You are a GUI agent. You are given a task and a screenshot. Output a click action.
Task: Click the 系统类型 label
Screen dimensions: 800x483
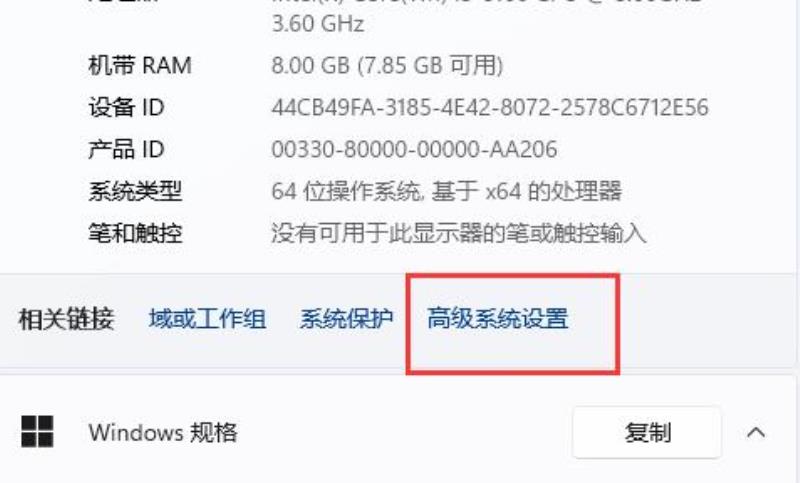pos(135,191)
